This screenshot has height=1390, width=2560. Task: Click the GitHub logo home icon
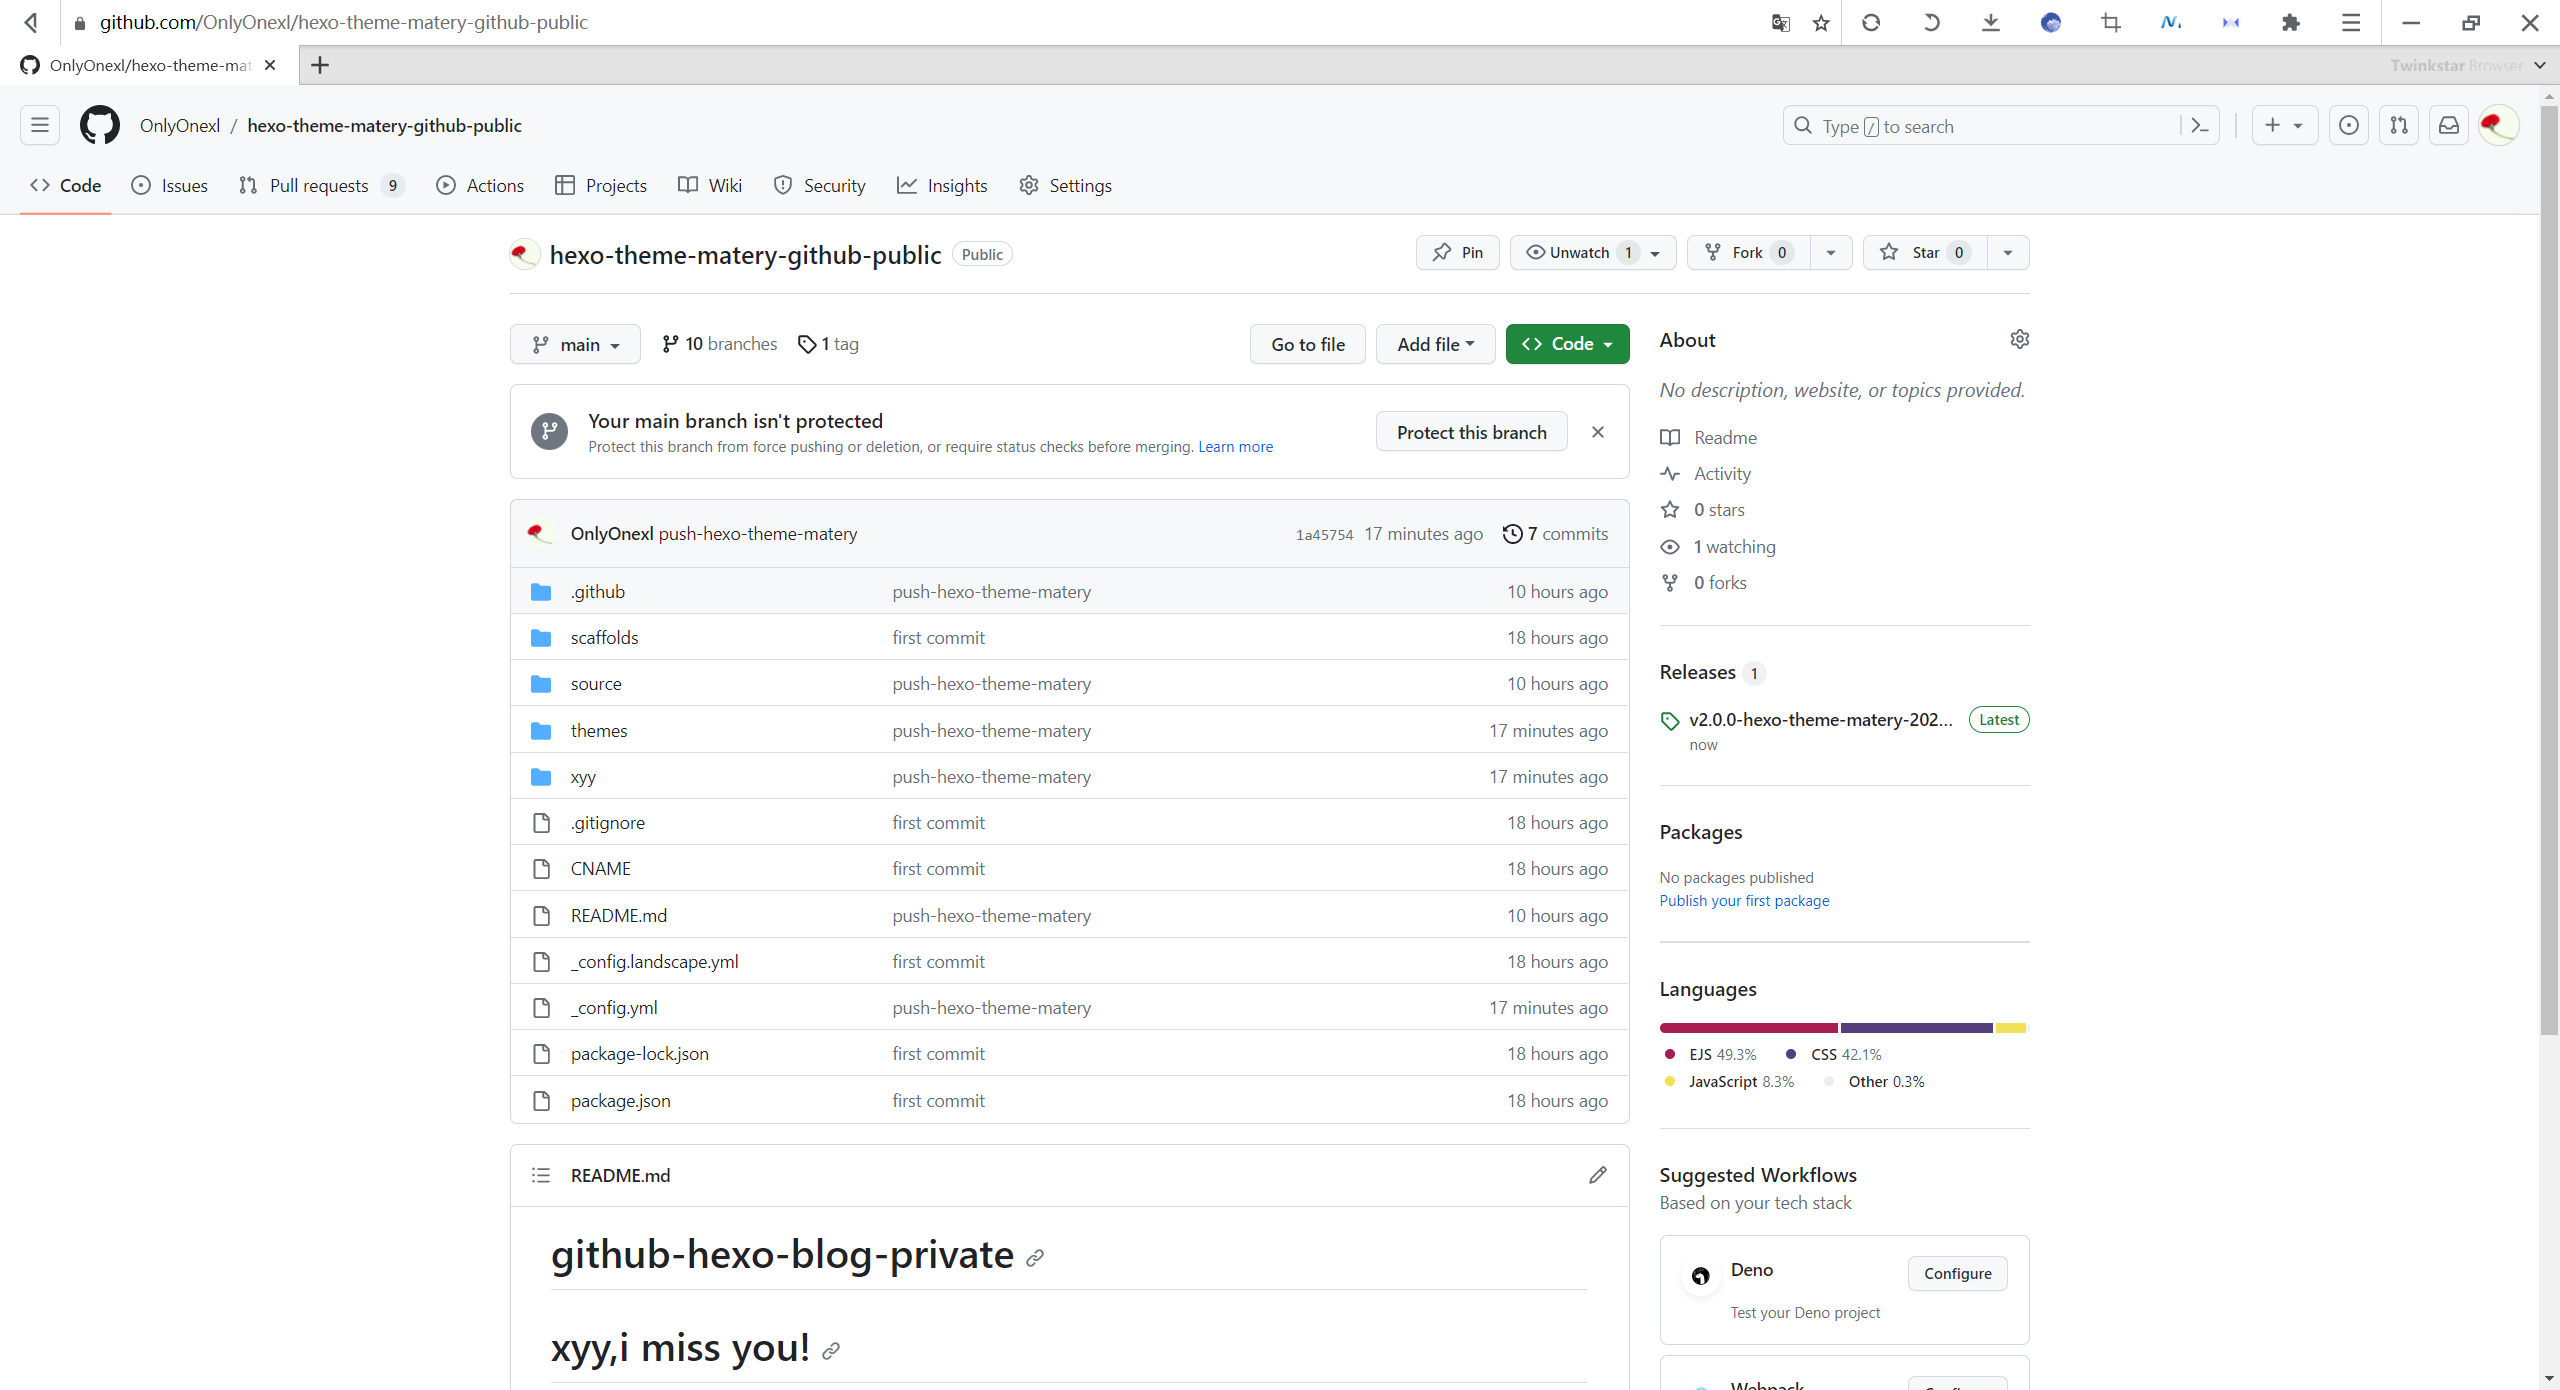(x=99, y=126)
